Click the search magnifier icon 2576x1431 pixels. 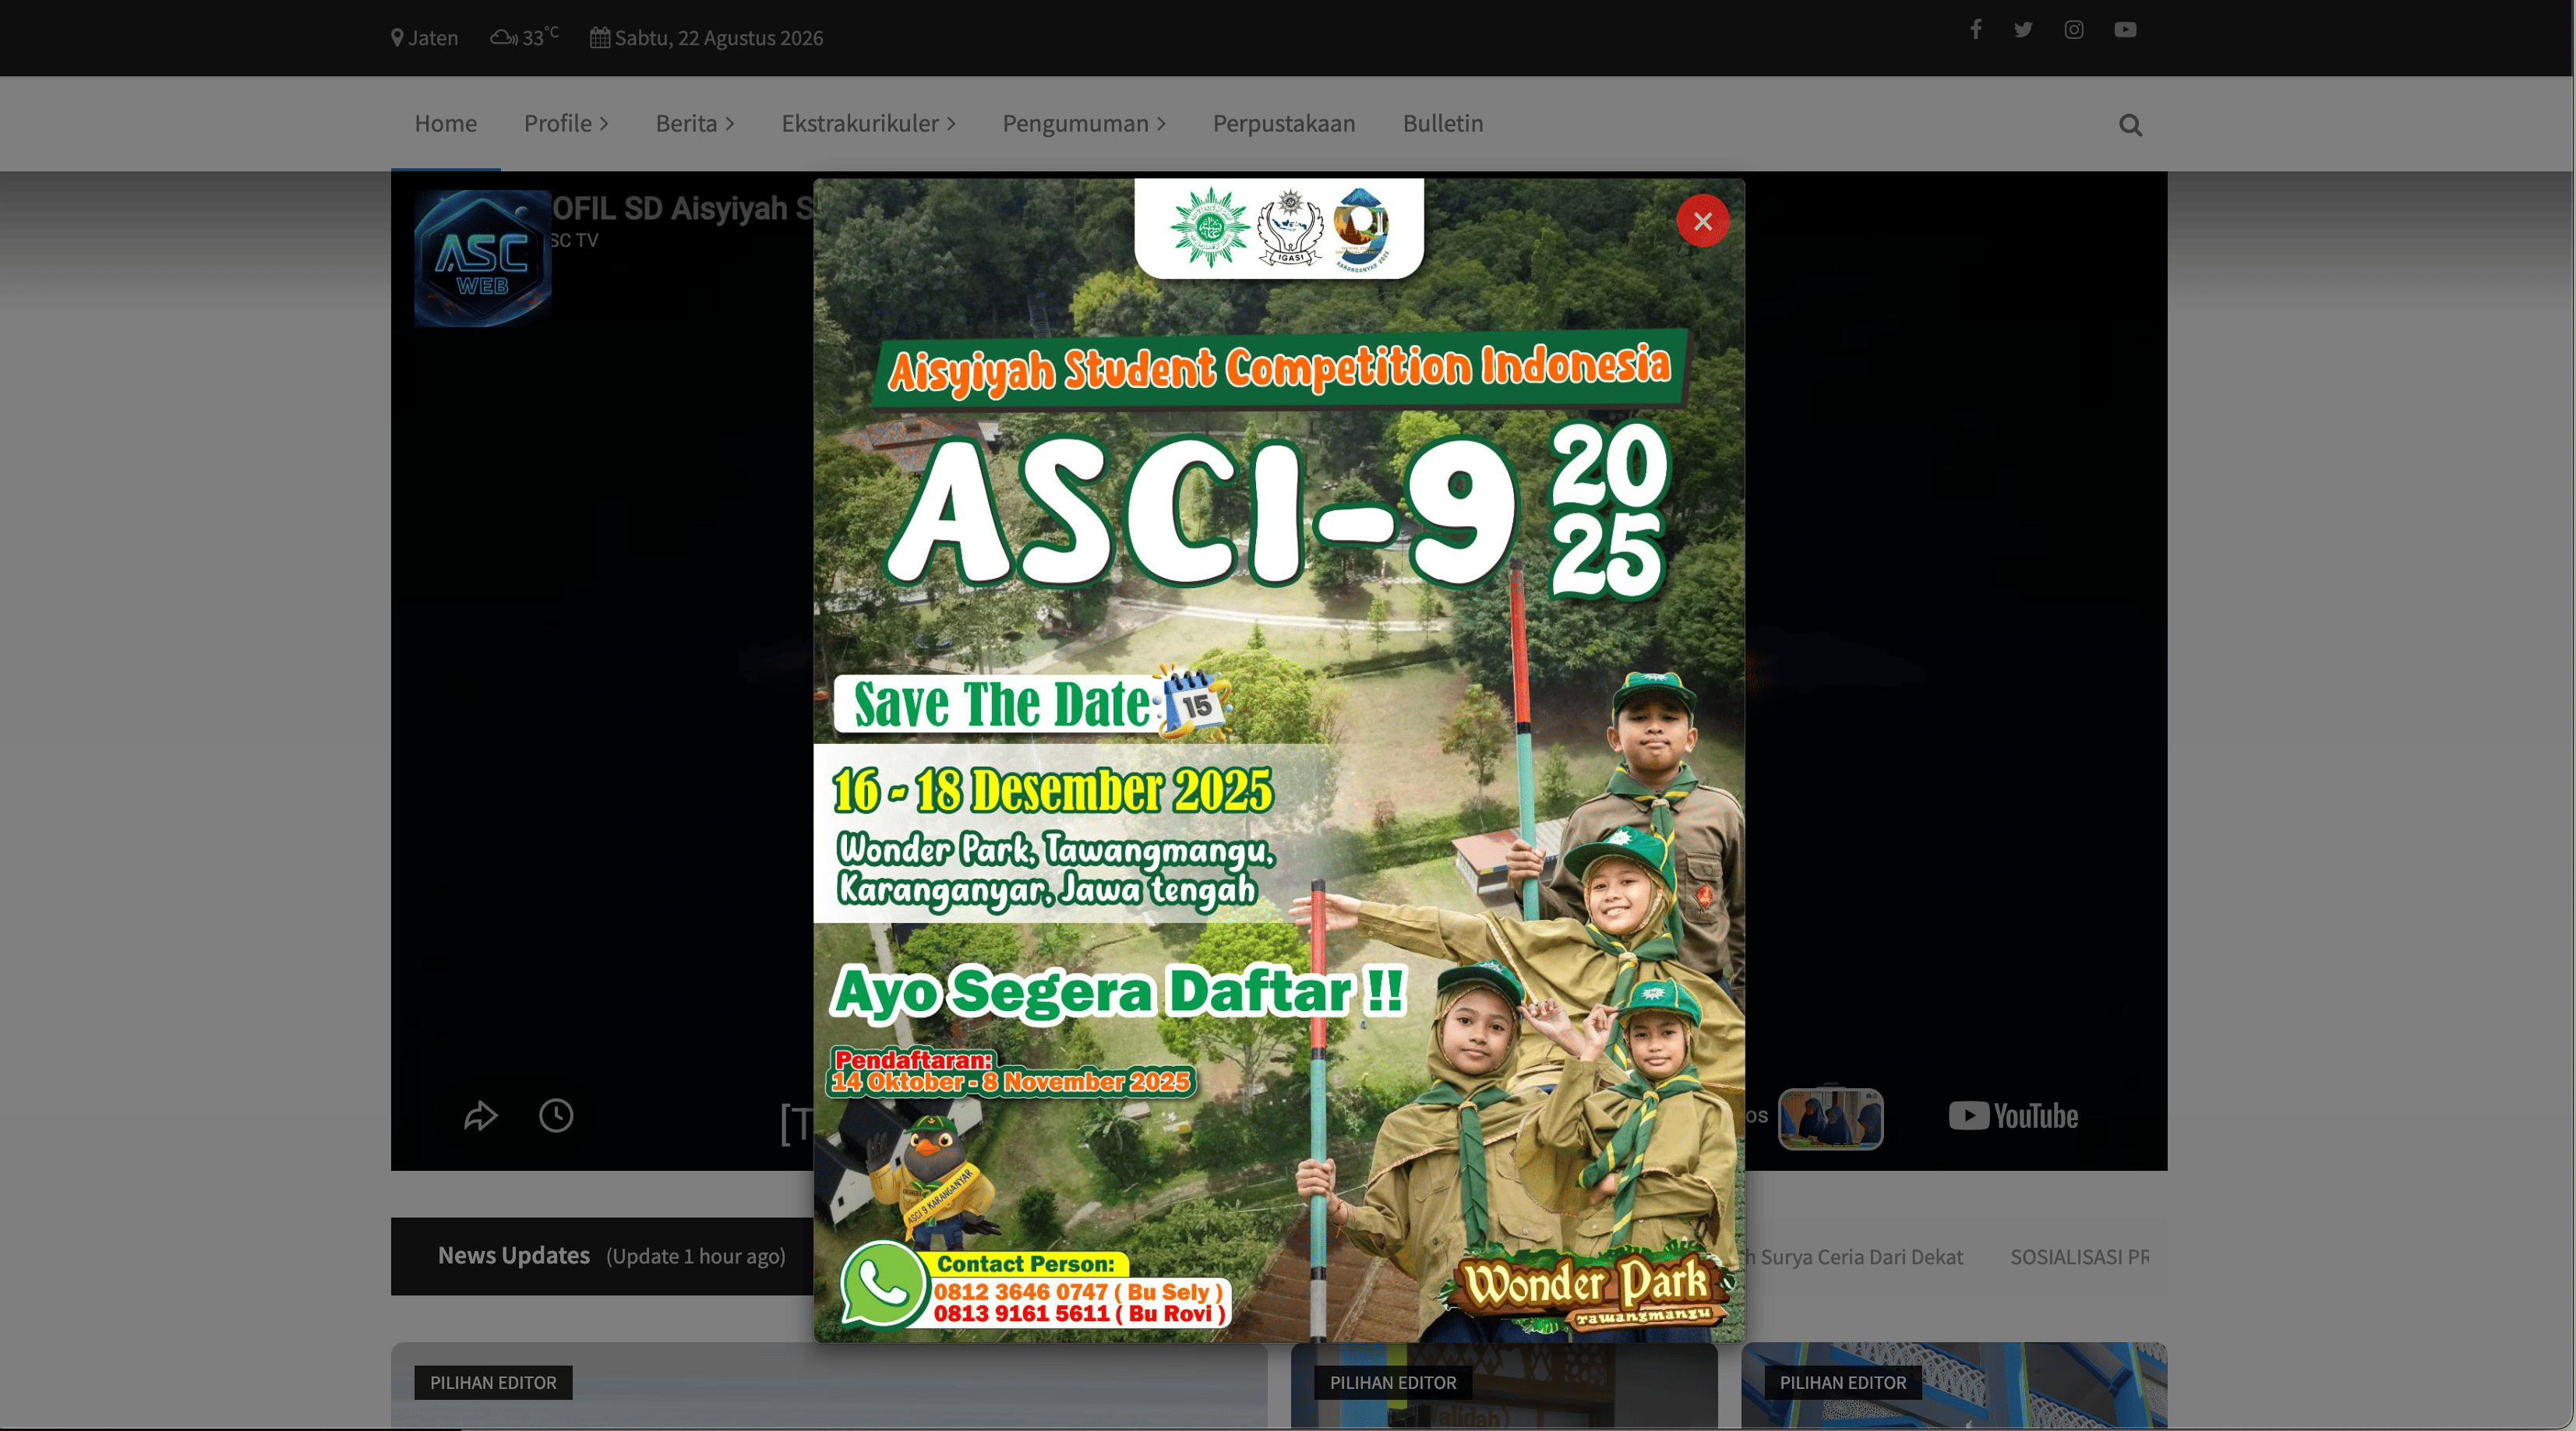(x=2130, y=125)
